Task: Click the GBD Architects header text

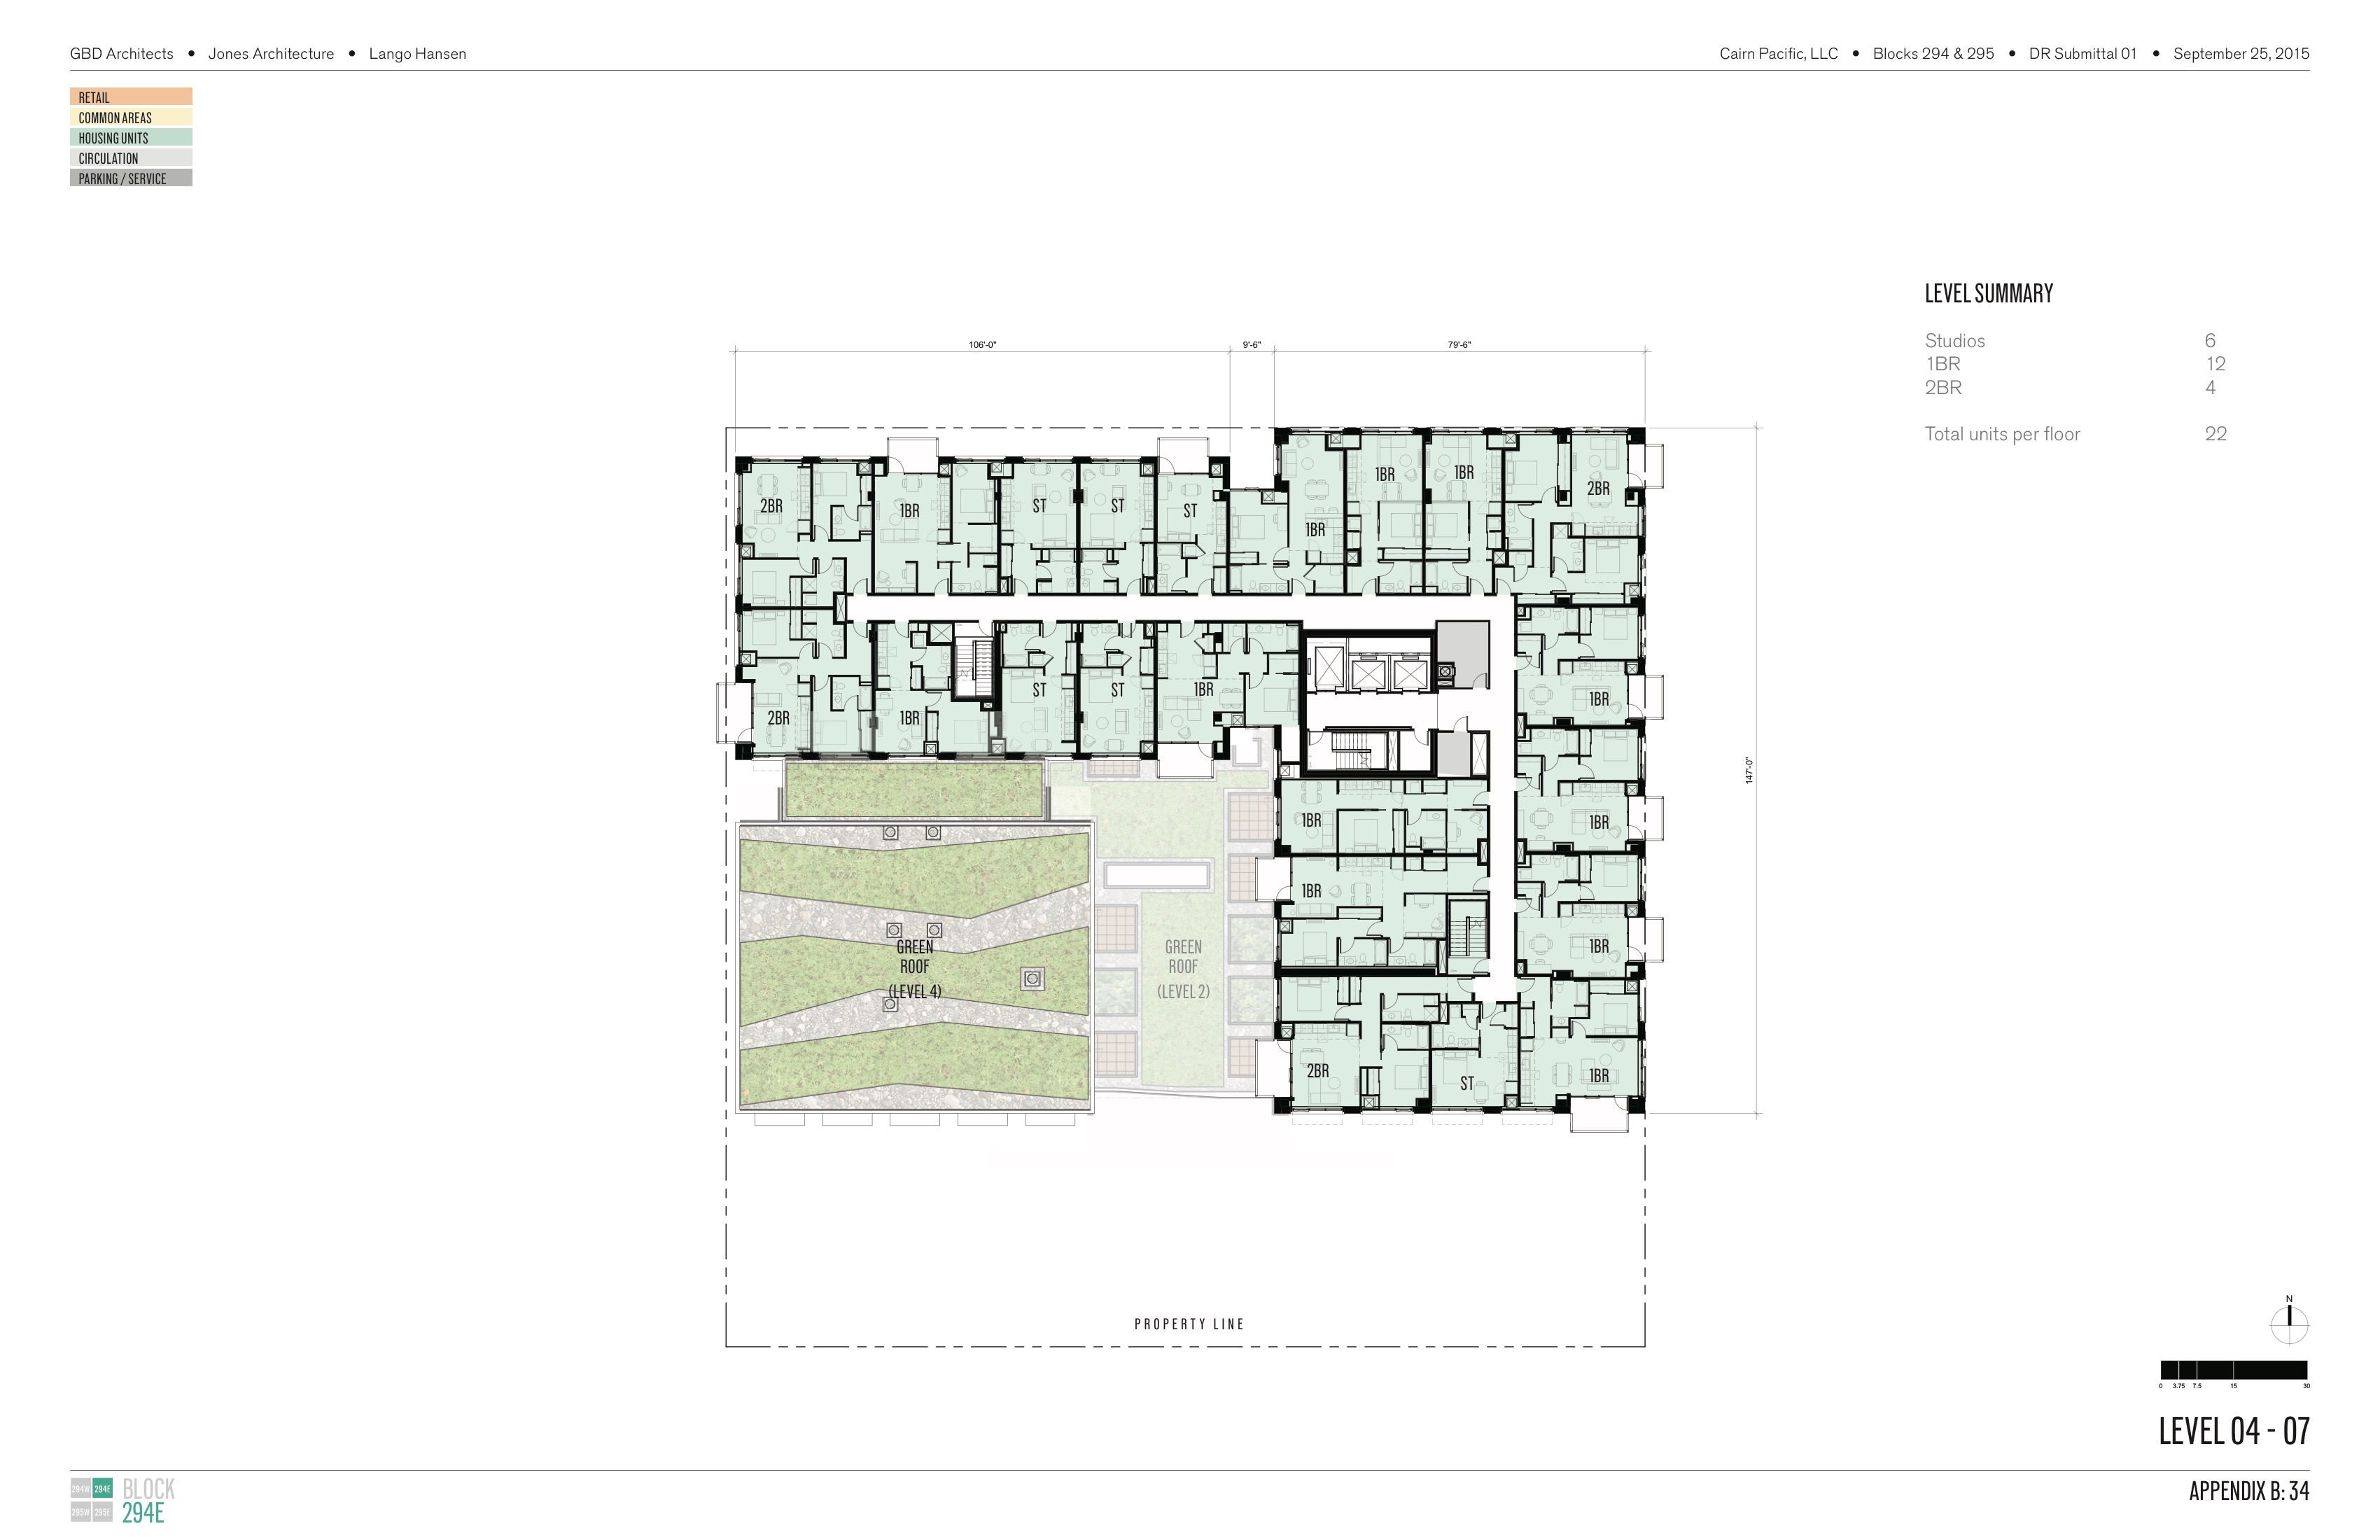Action: coord(121,54)
